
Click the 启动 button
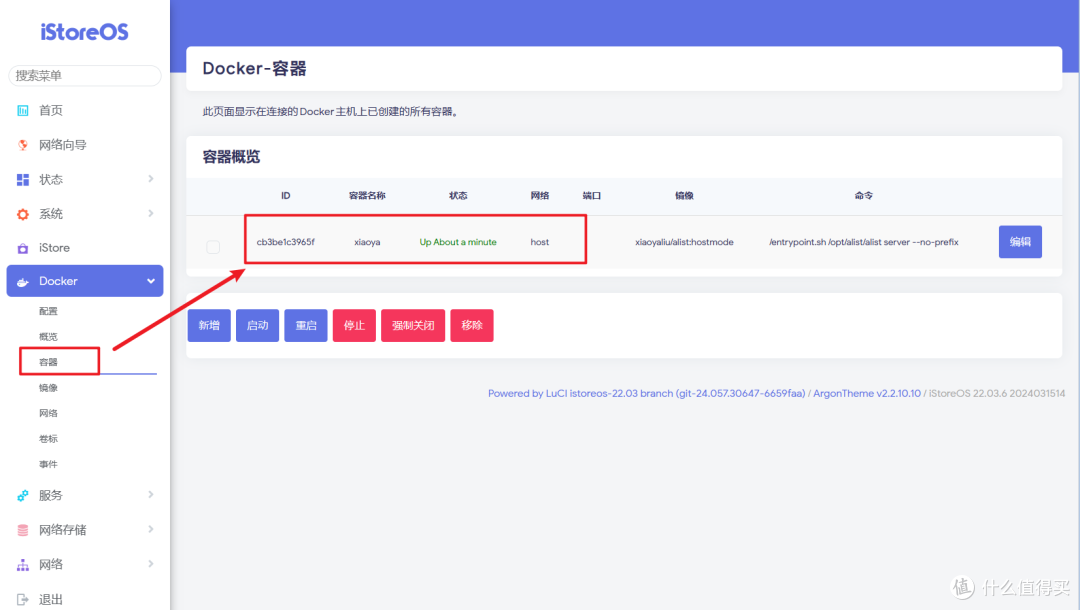258,325
